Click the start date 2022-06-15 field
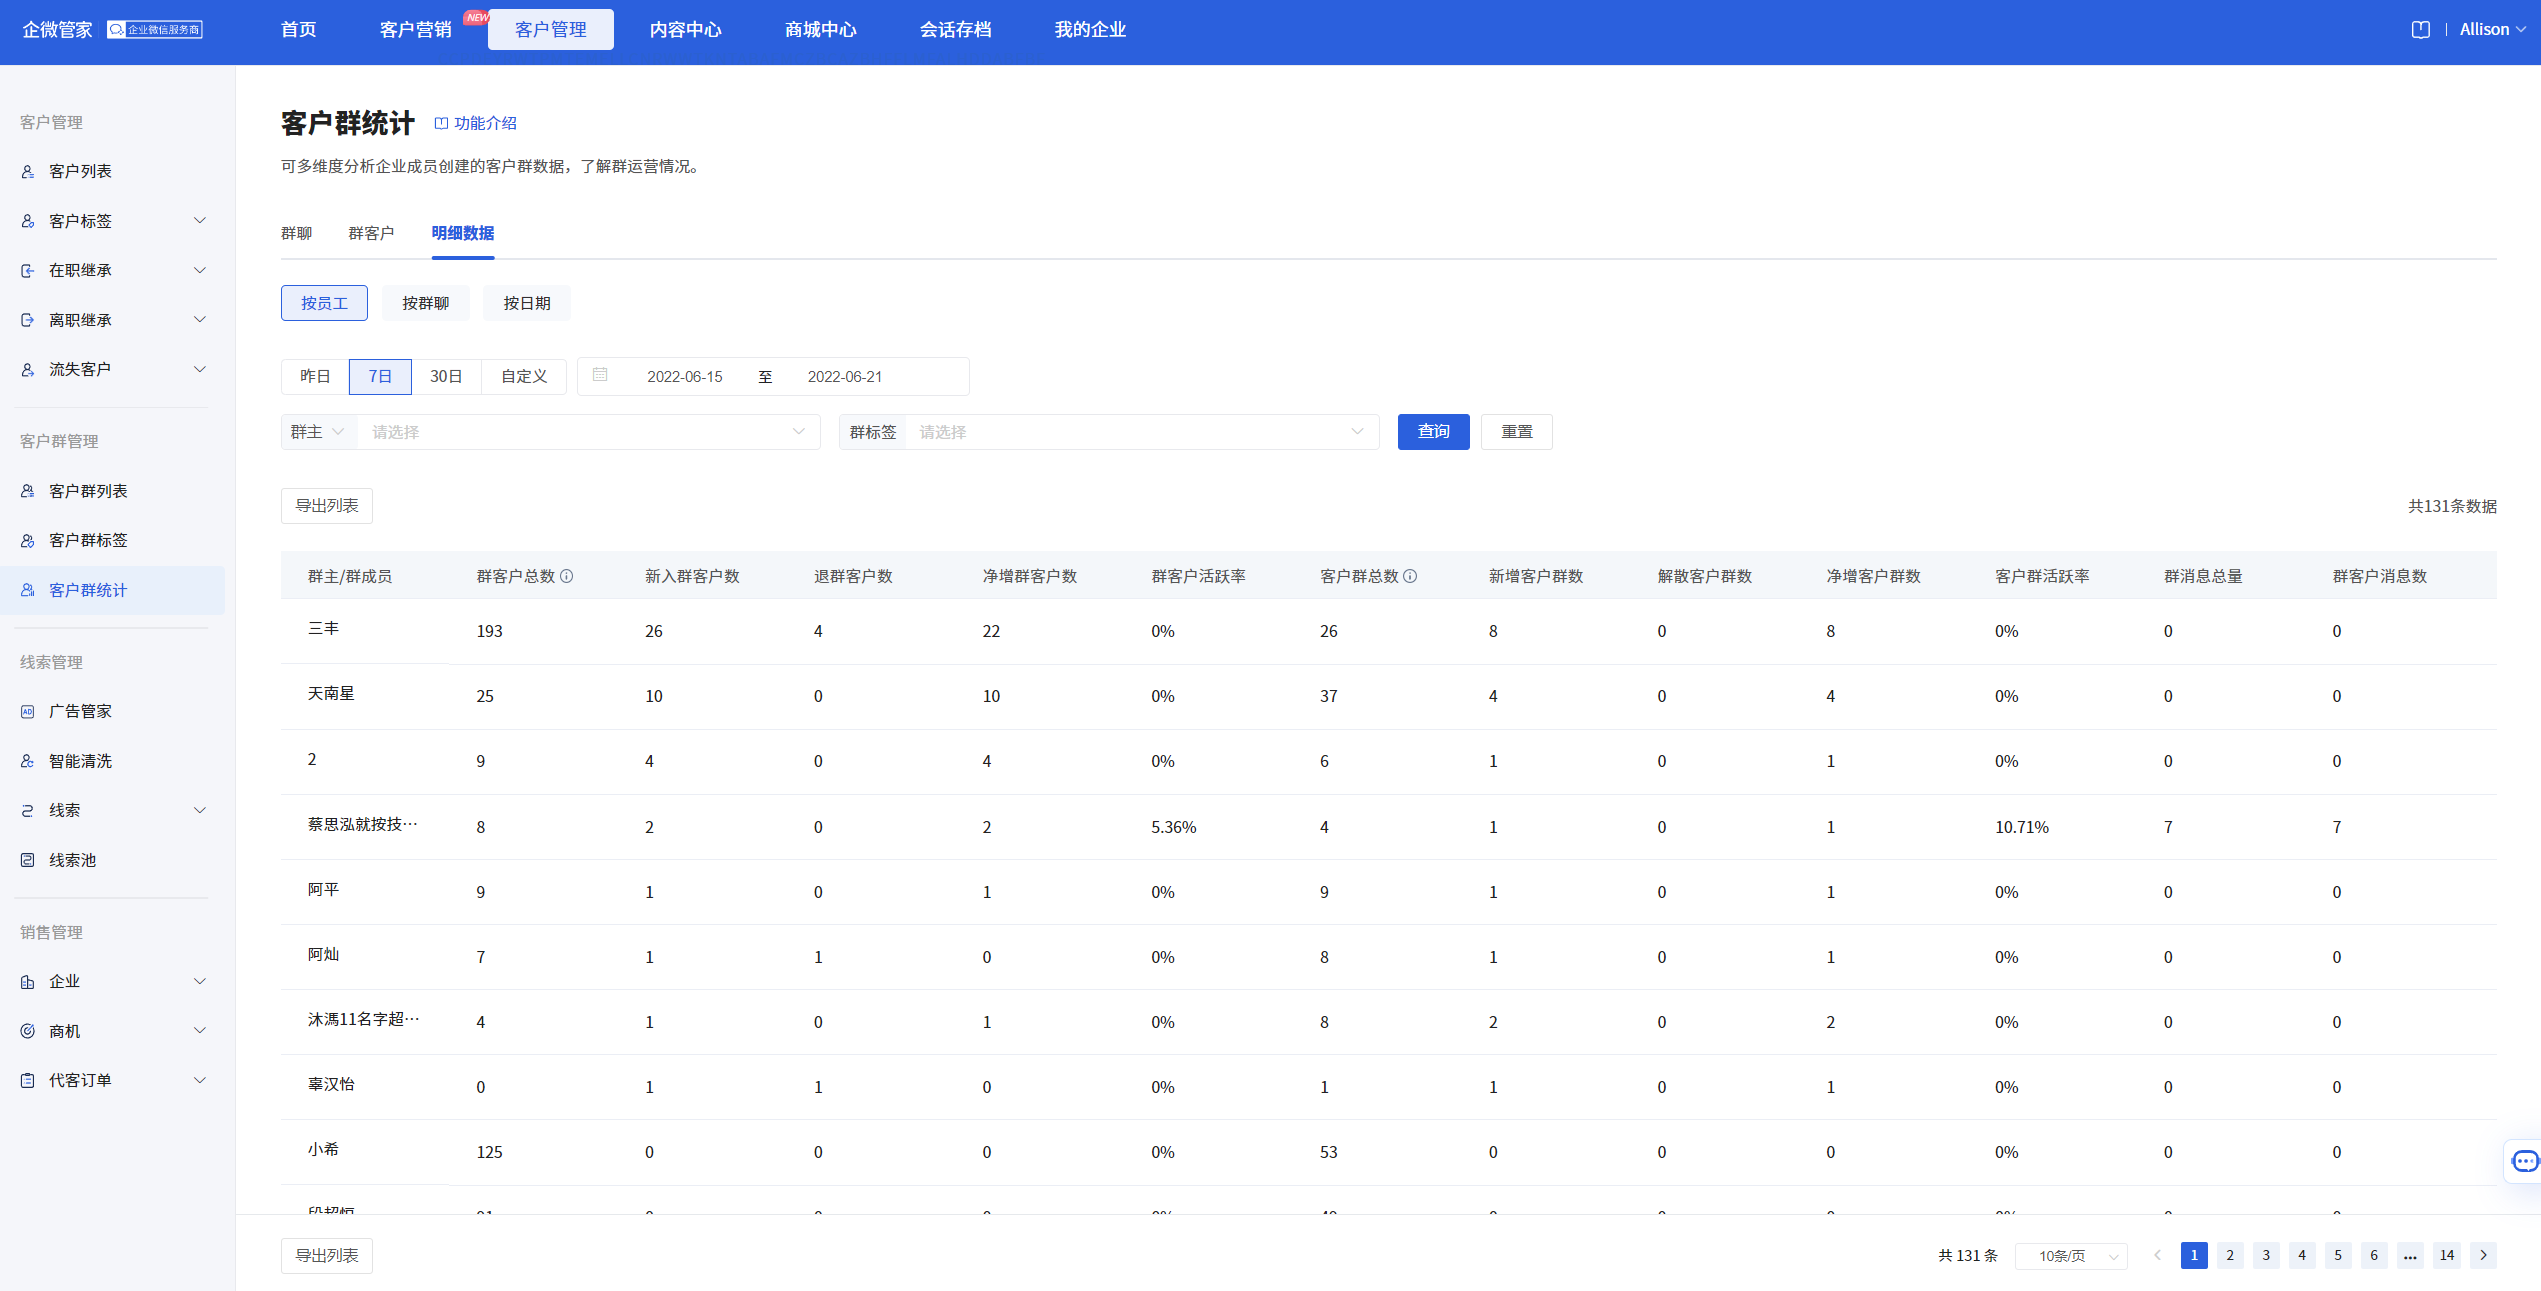The width and height of the screenshot is (2541, 1291). click(x=685, y=376)
